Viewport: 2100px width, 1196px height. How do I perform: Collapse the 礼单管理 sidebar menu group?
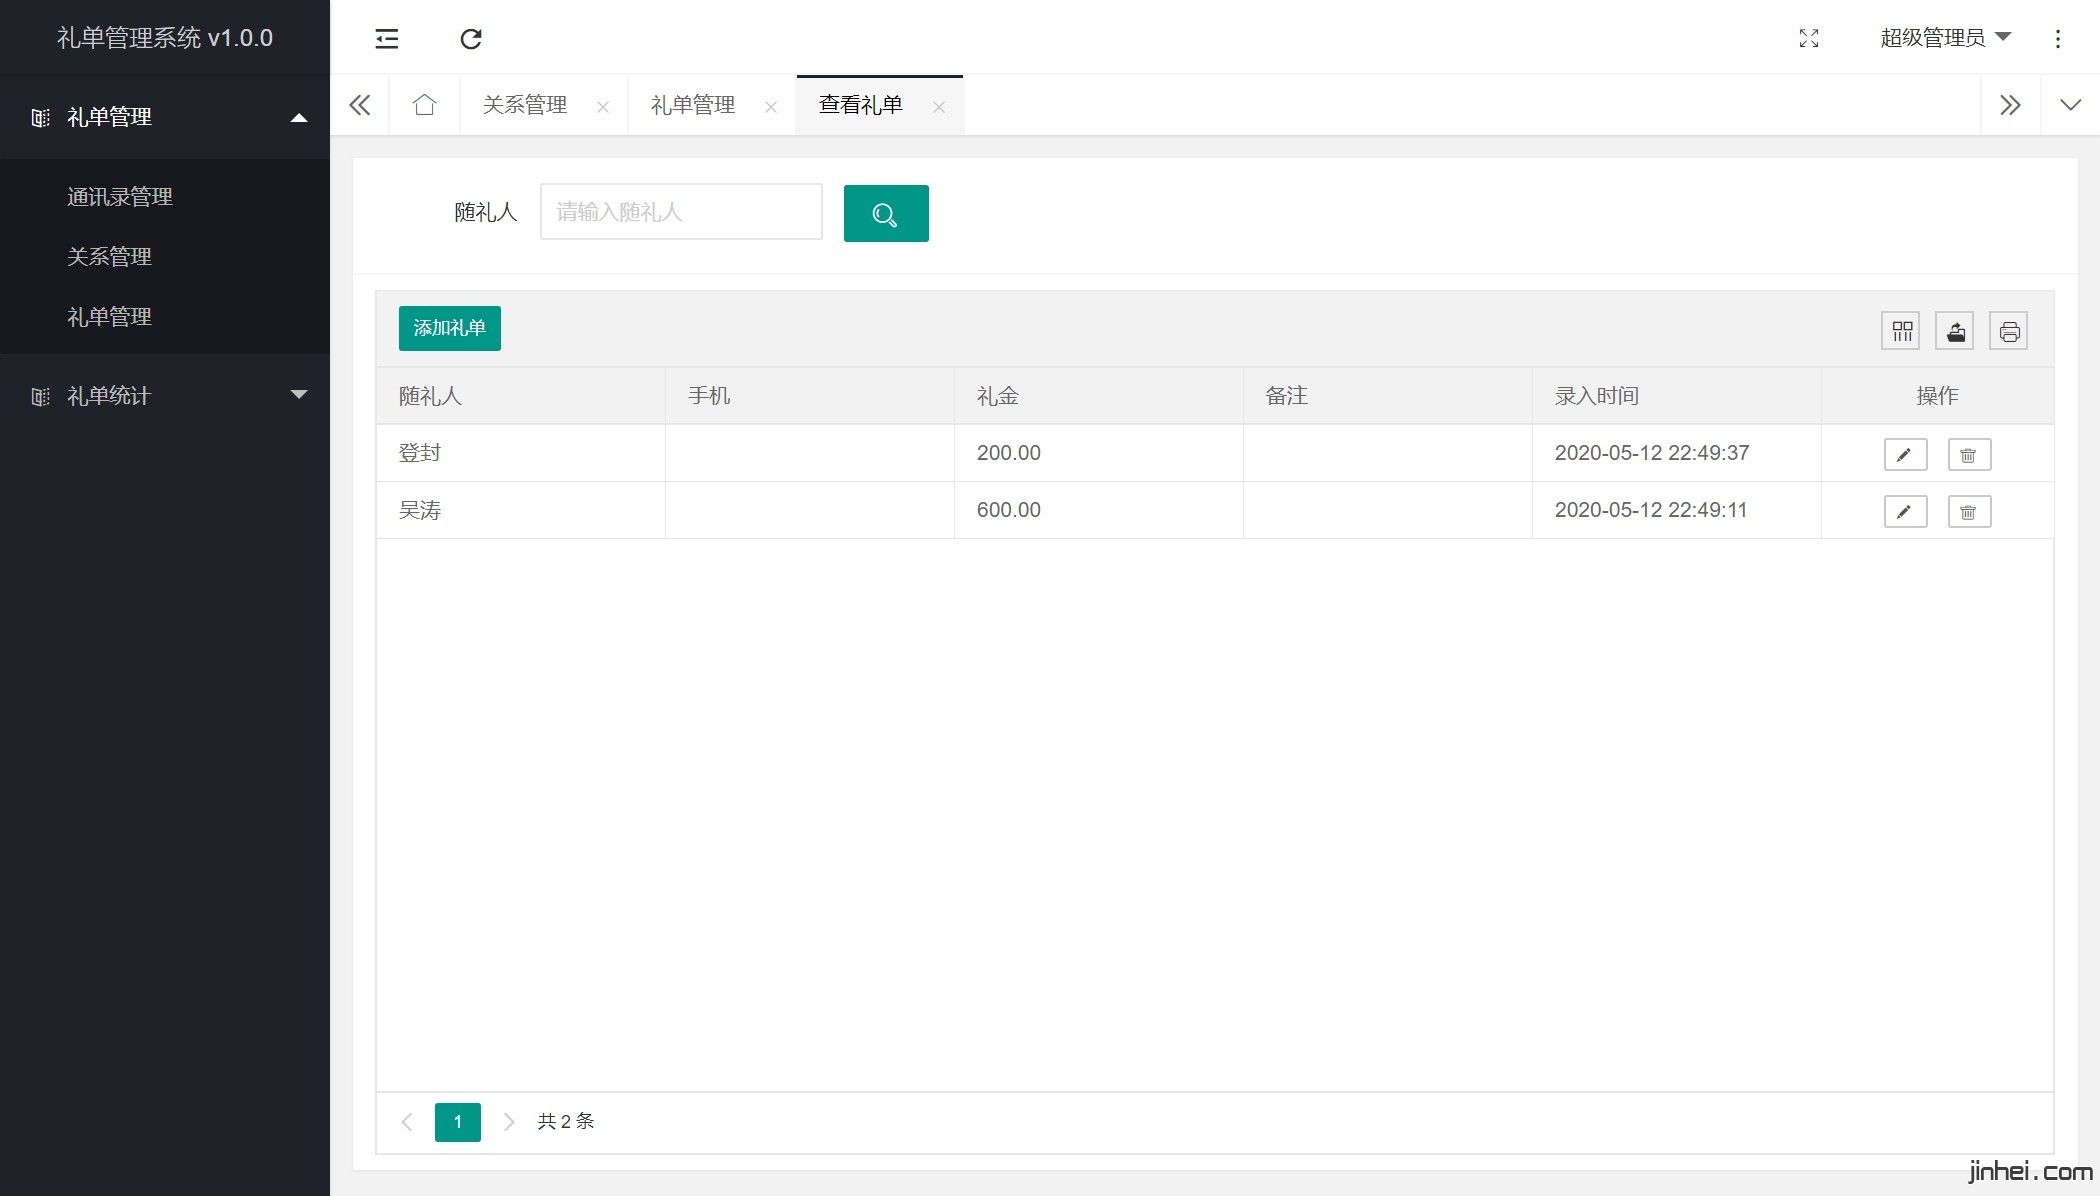coord(165,117)
